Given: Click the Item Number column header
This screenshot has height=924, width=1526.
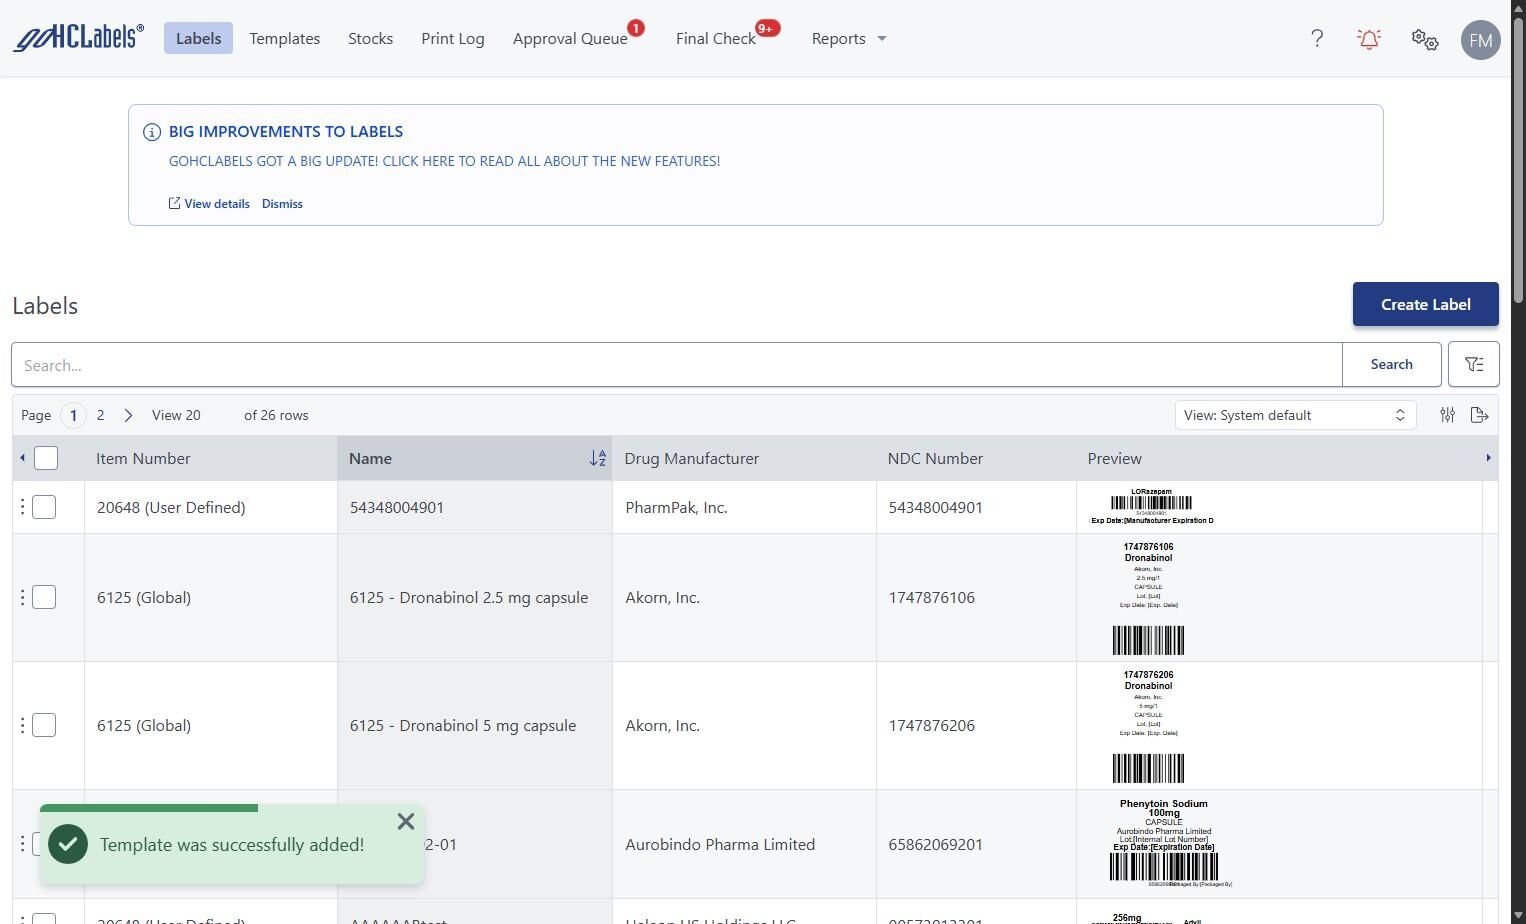Looking at the screenshot, I should 143,458.
